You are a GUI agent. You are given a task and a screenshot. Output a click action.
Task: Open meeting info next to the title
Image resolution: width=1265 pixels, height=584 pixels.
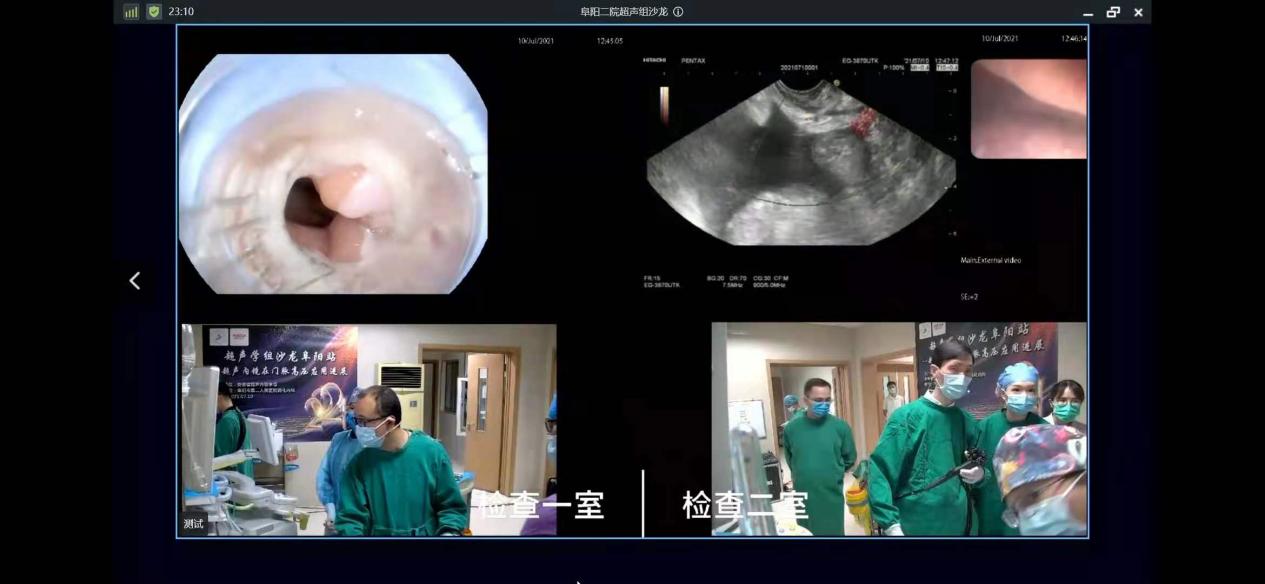click(678, 12)
